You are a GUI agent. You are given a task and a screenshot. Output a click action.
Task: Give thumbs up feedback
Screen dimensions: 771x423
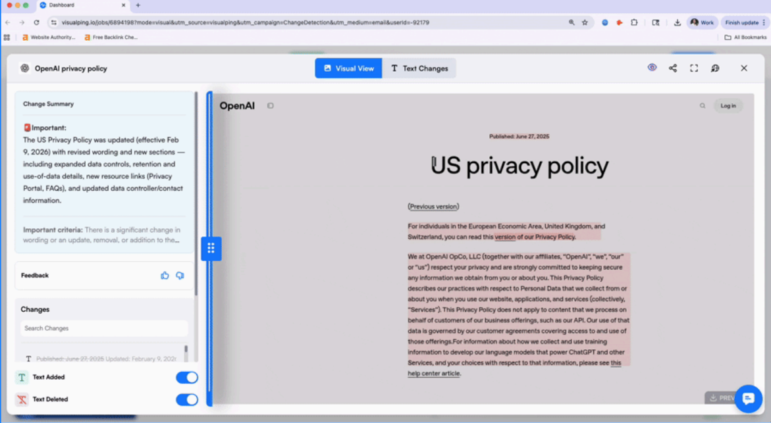(165, 275)
